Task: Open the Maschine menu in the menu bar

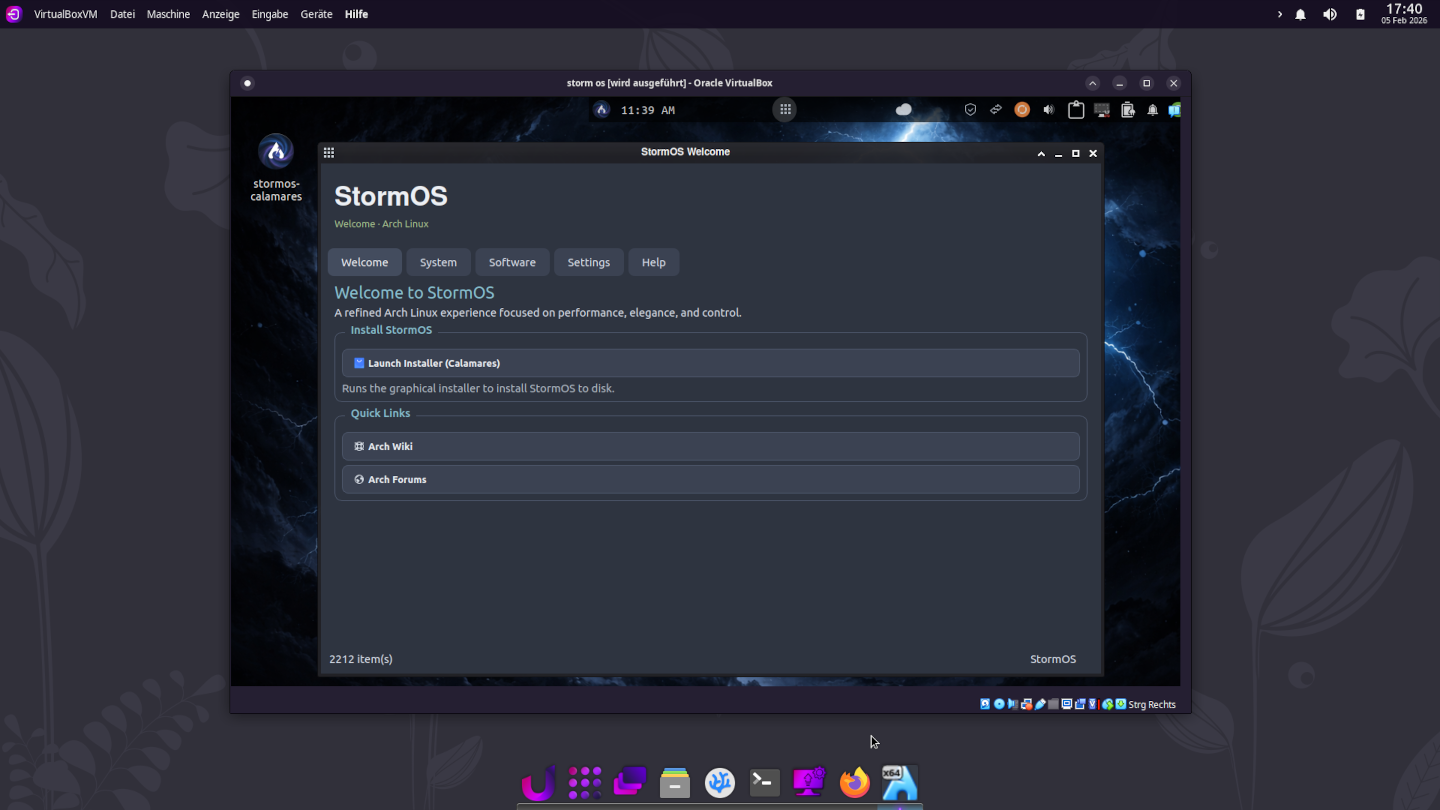Action: click(x=168, y=14)
